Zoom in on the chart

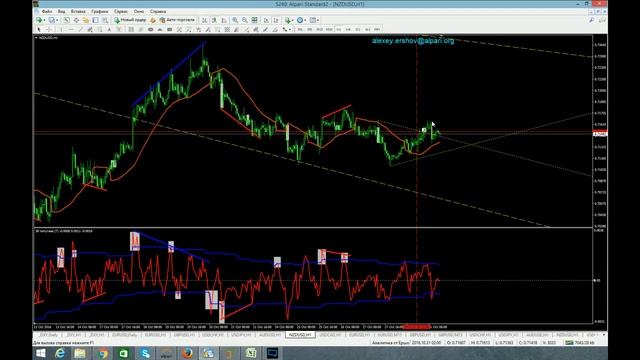(235, 20)
